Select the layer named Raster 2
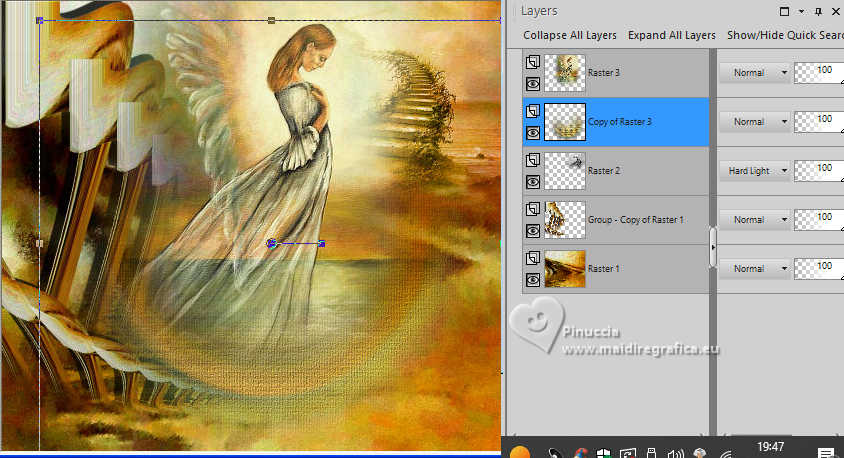The height and width of the screenshot is (458, 844). tap(603, 171)
